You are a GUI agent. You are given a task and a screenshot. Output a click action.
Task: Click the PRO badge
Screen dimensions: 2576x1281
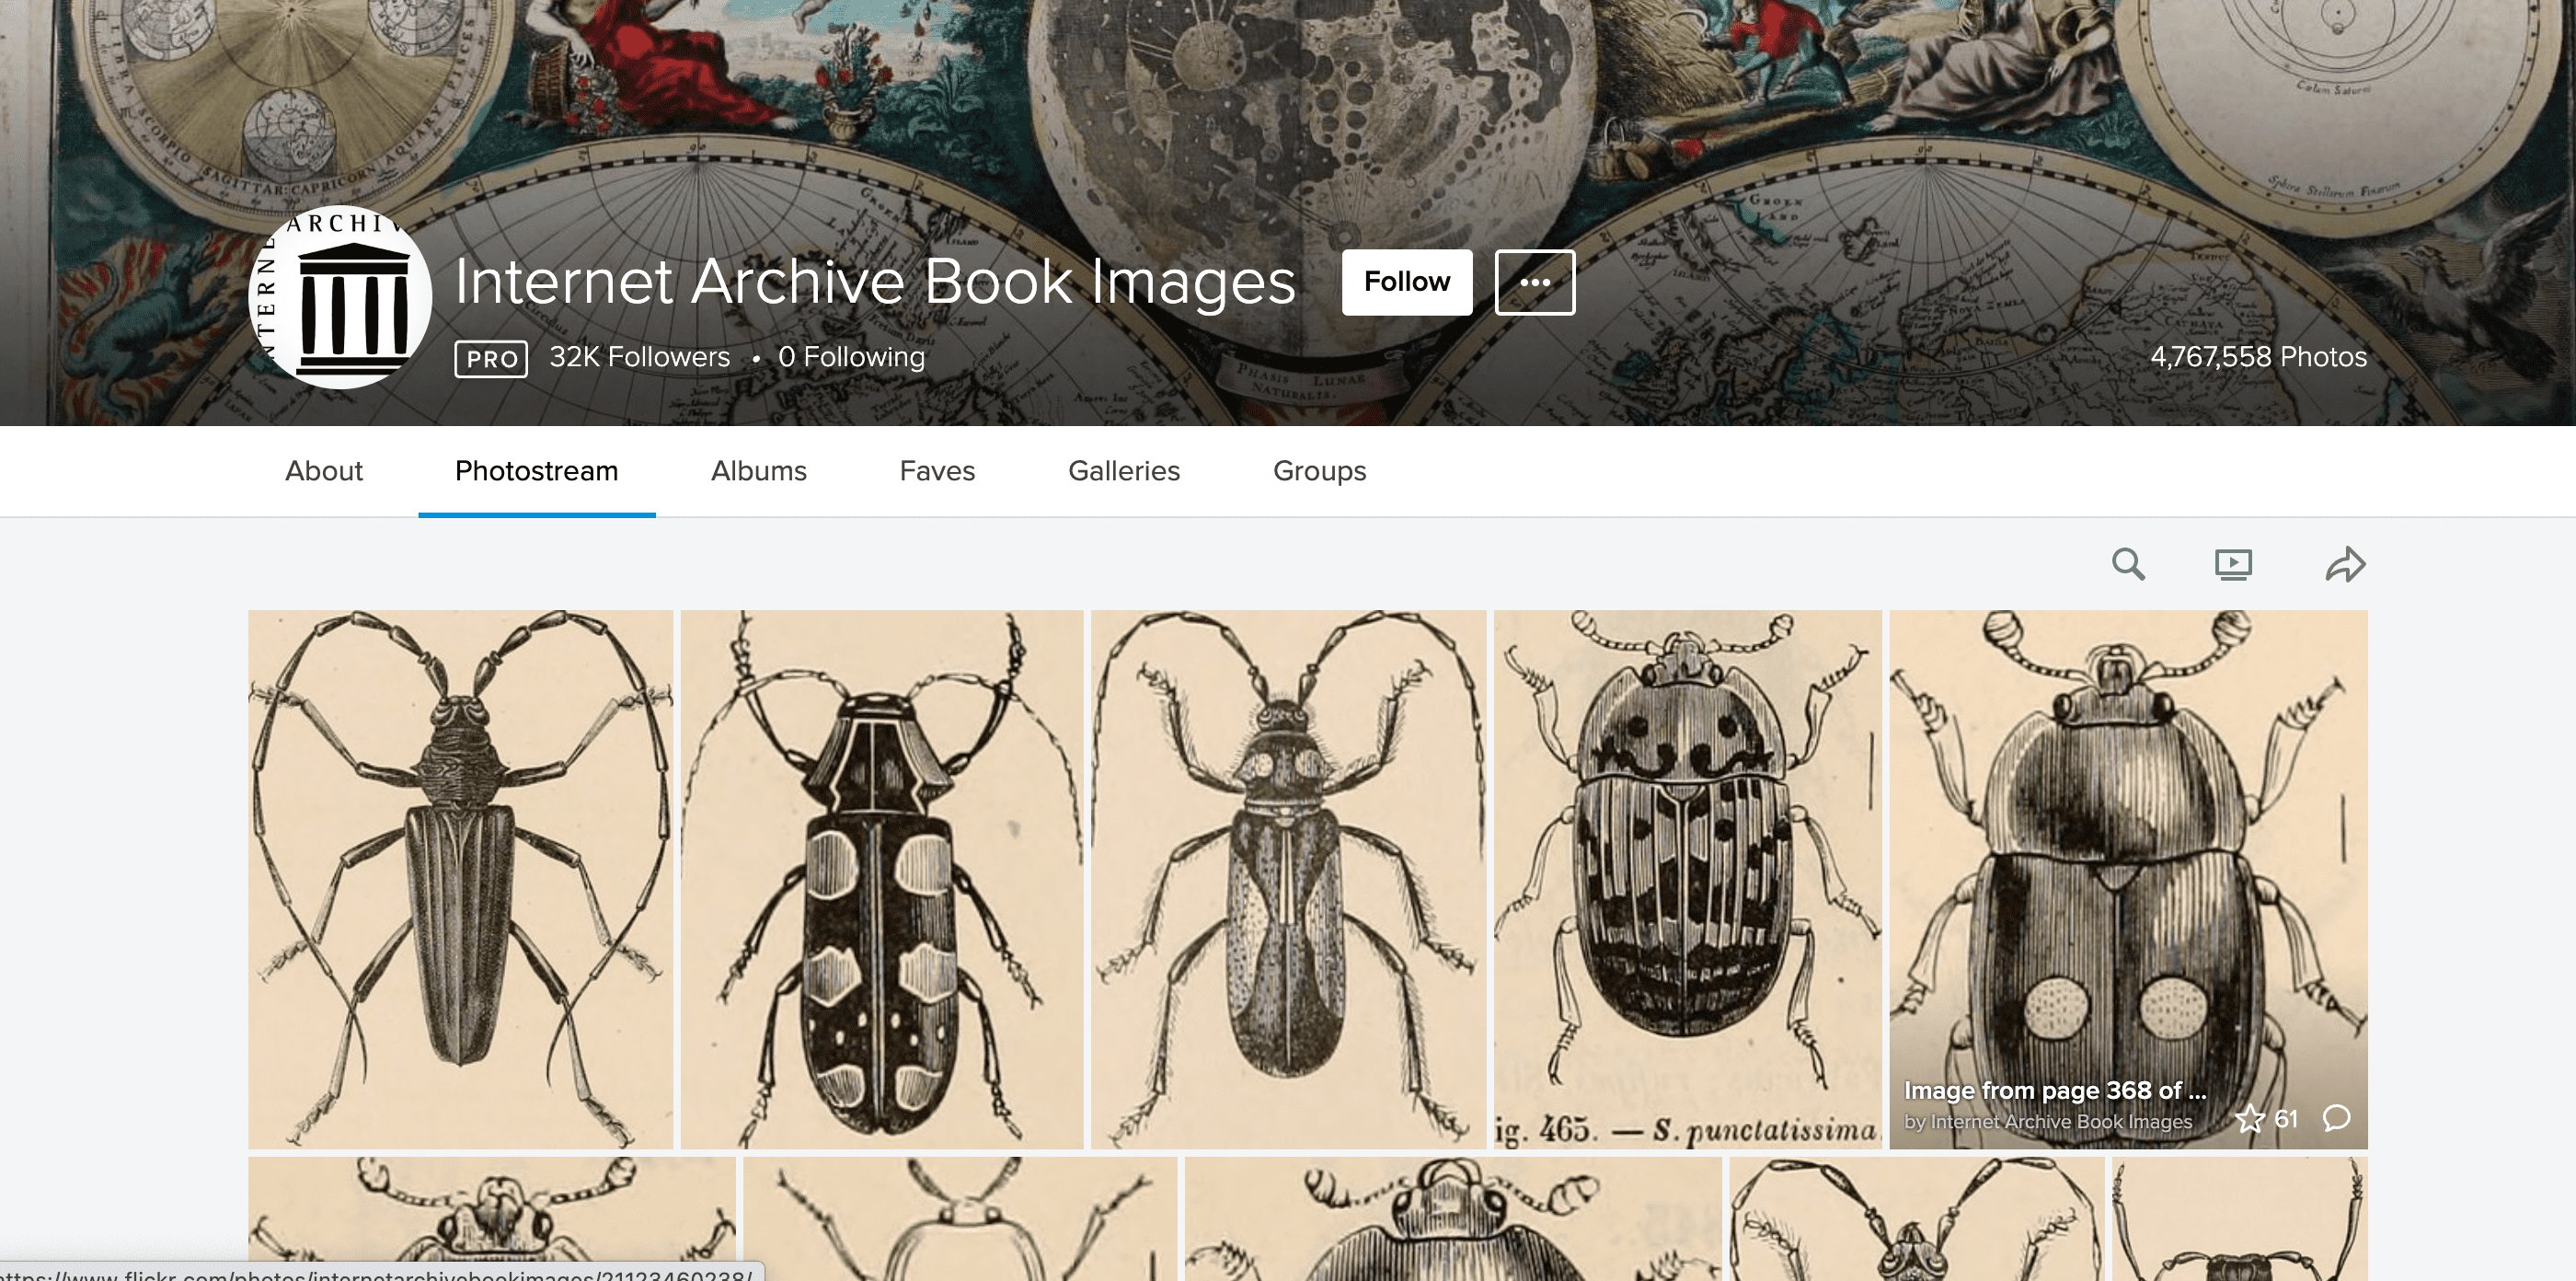[x=491, y=358]
